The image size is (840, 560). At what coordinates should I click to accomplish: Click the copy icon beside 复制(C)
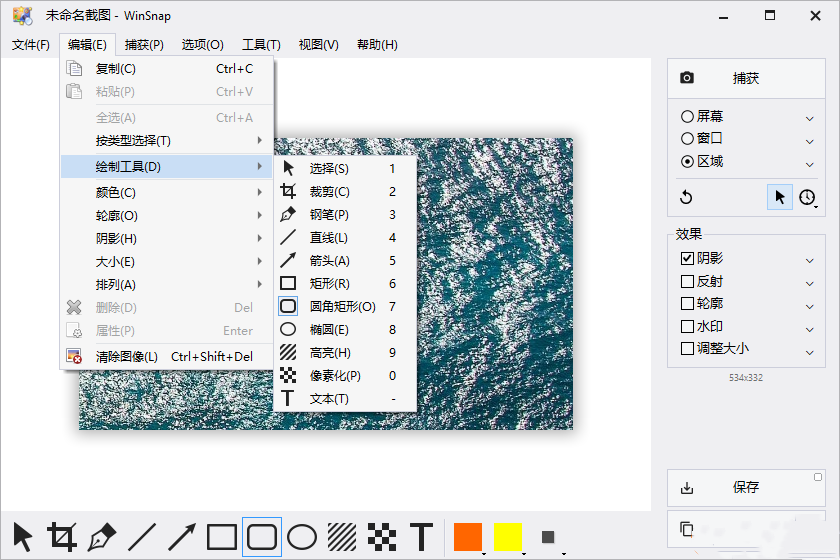pos(74,69)
